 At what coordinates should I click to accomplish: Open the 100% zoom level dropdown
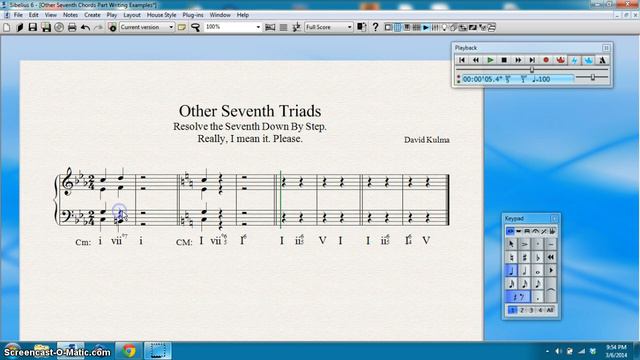coord(233,27)
